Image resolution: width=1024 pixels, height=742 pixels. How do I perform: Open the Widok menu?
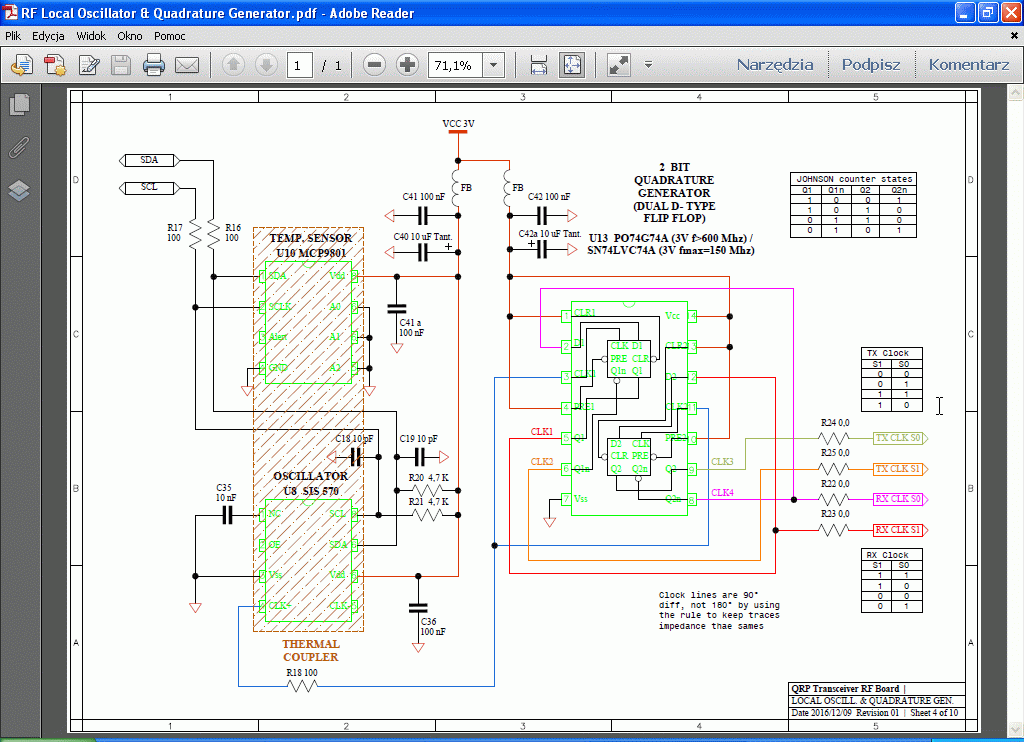coord(91,36)
